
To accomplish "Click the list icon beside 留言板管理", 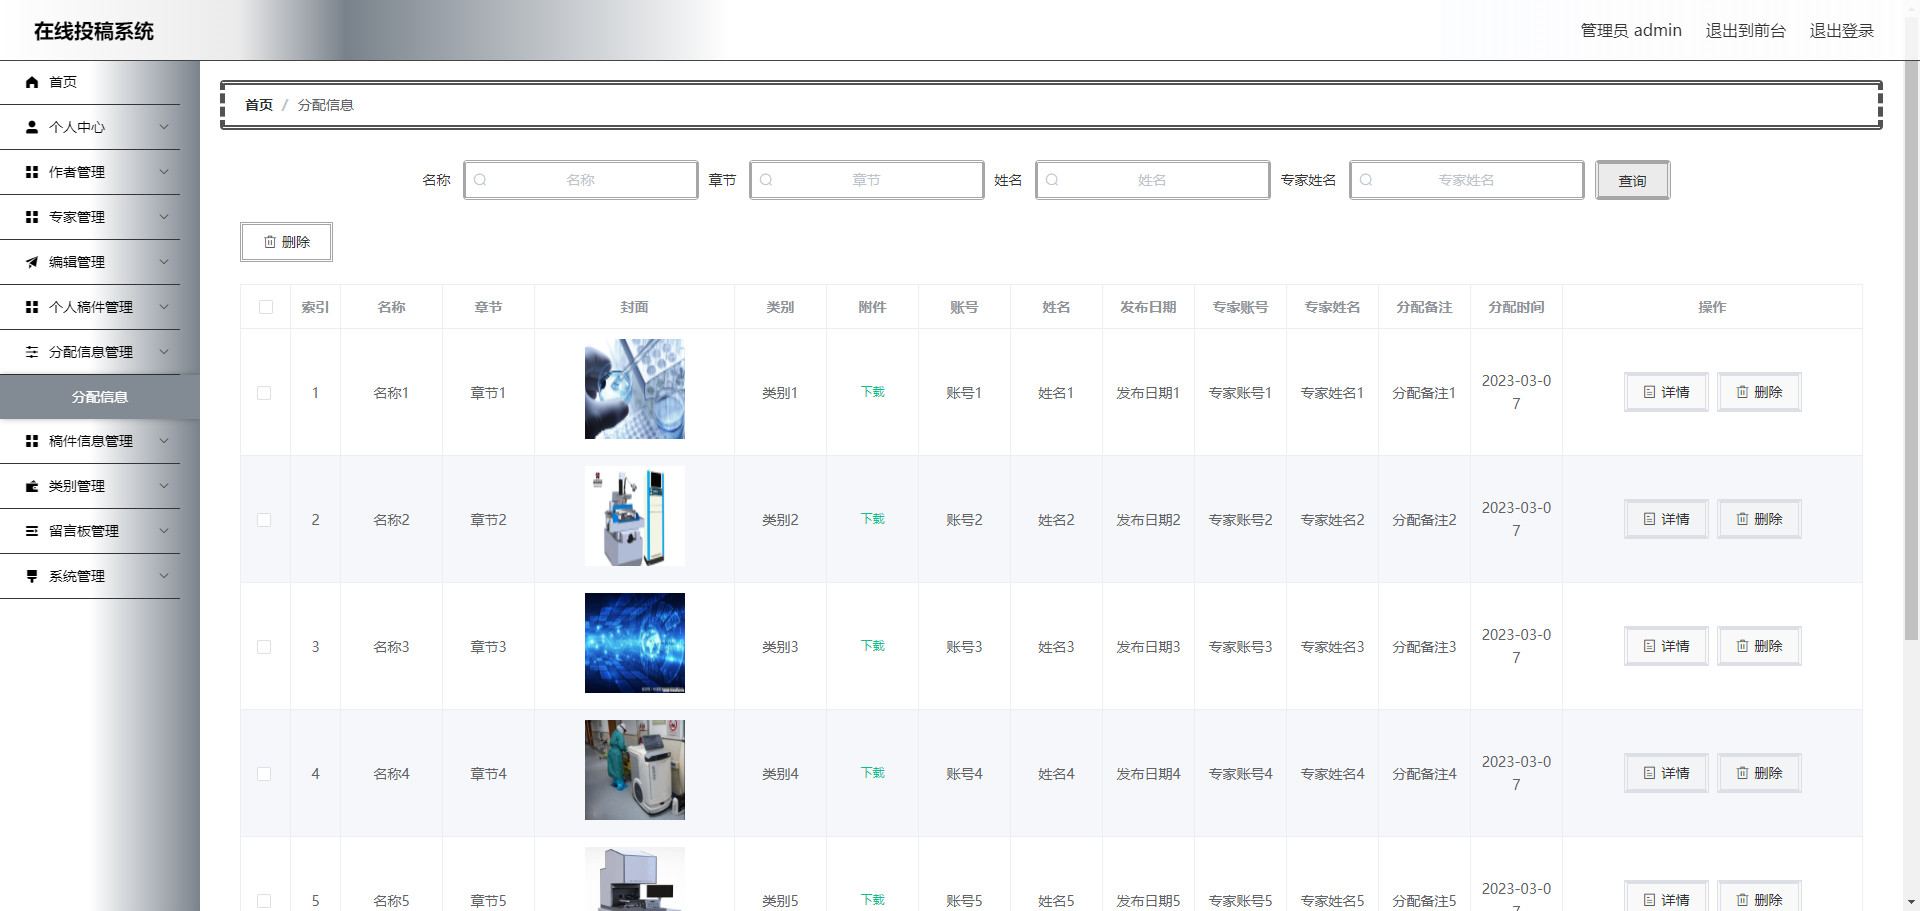I will [x=32, y=531].
